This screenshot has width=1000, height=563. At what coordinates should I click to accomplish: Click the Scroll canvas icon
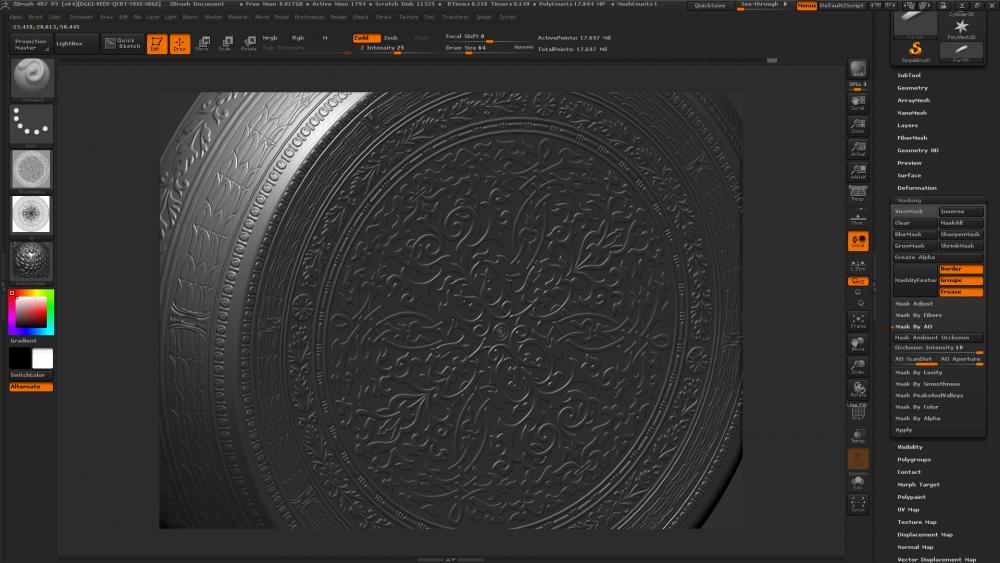click(x=858, y=103)
